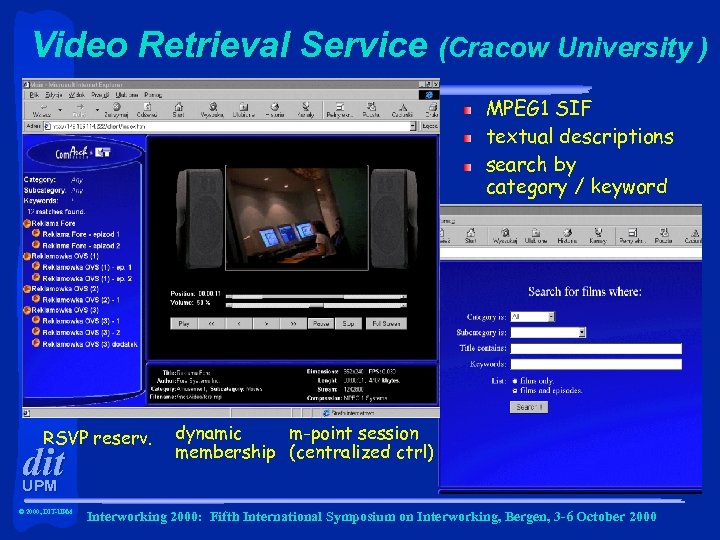Open the Przejdź menu
Image resolution: width=720 pixels, height=540 pixels.
[x=100, y=95]
